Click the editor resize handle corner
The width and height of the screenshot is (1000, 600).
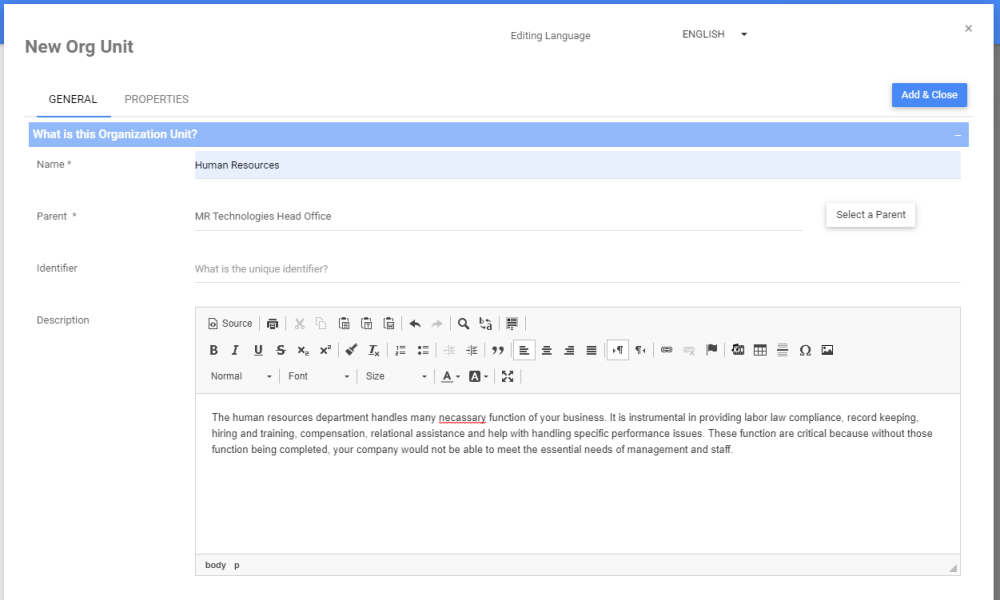(953, 567)
